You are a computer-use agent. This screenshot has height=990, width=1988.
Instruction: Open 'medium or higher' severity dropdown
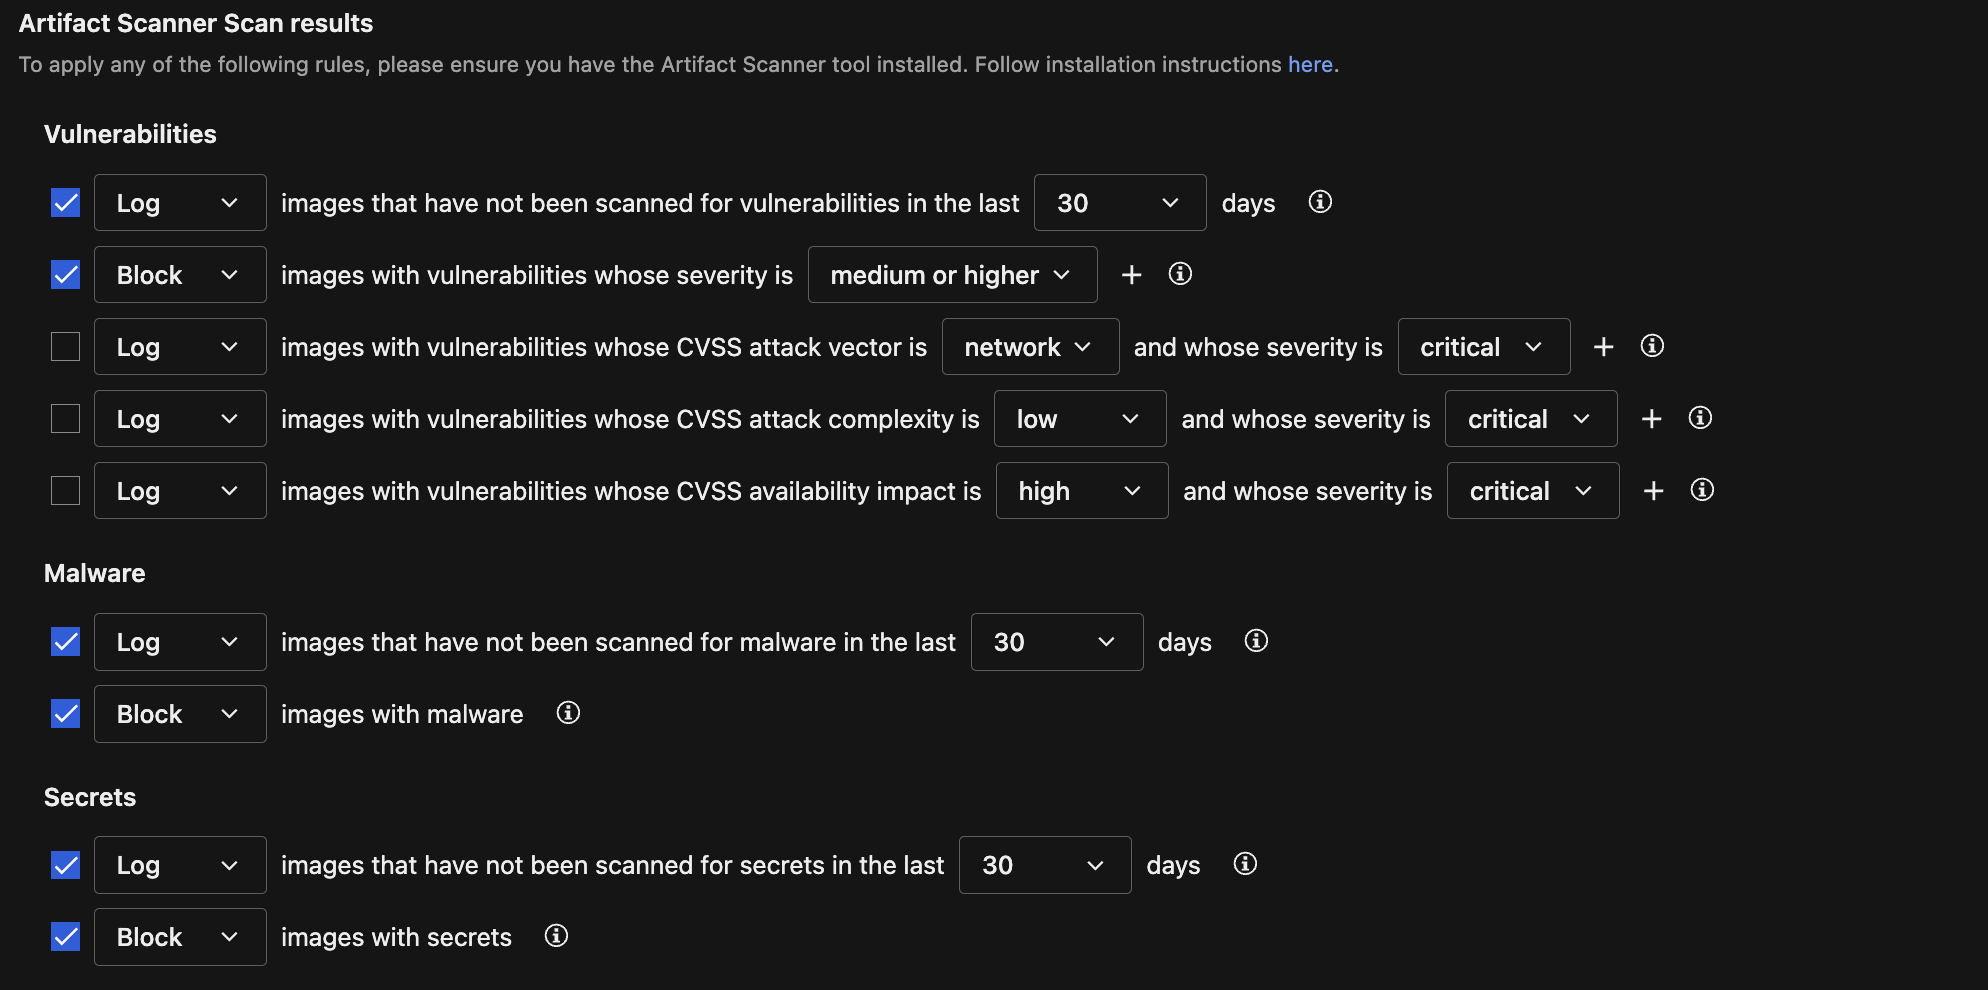point(952,275)
